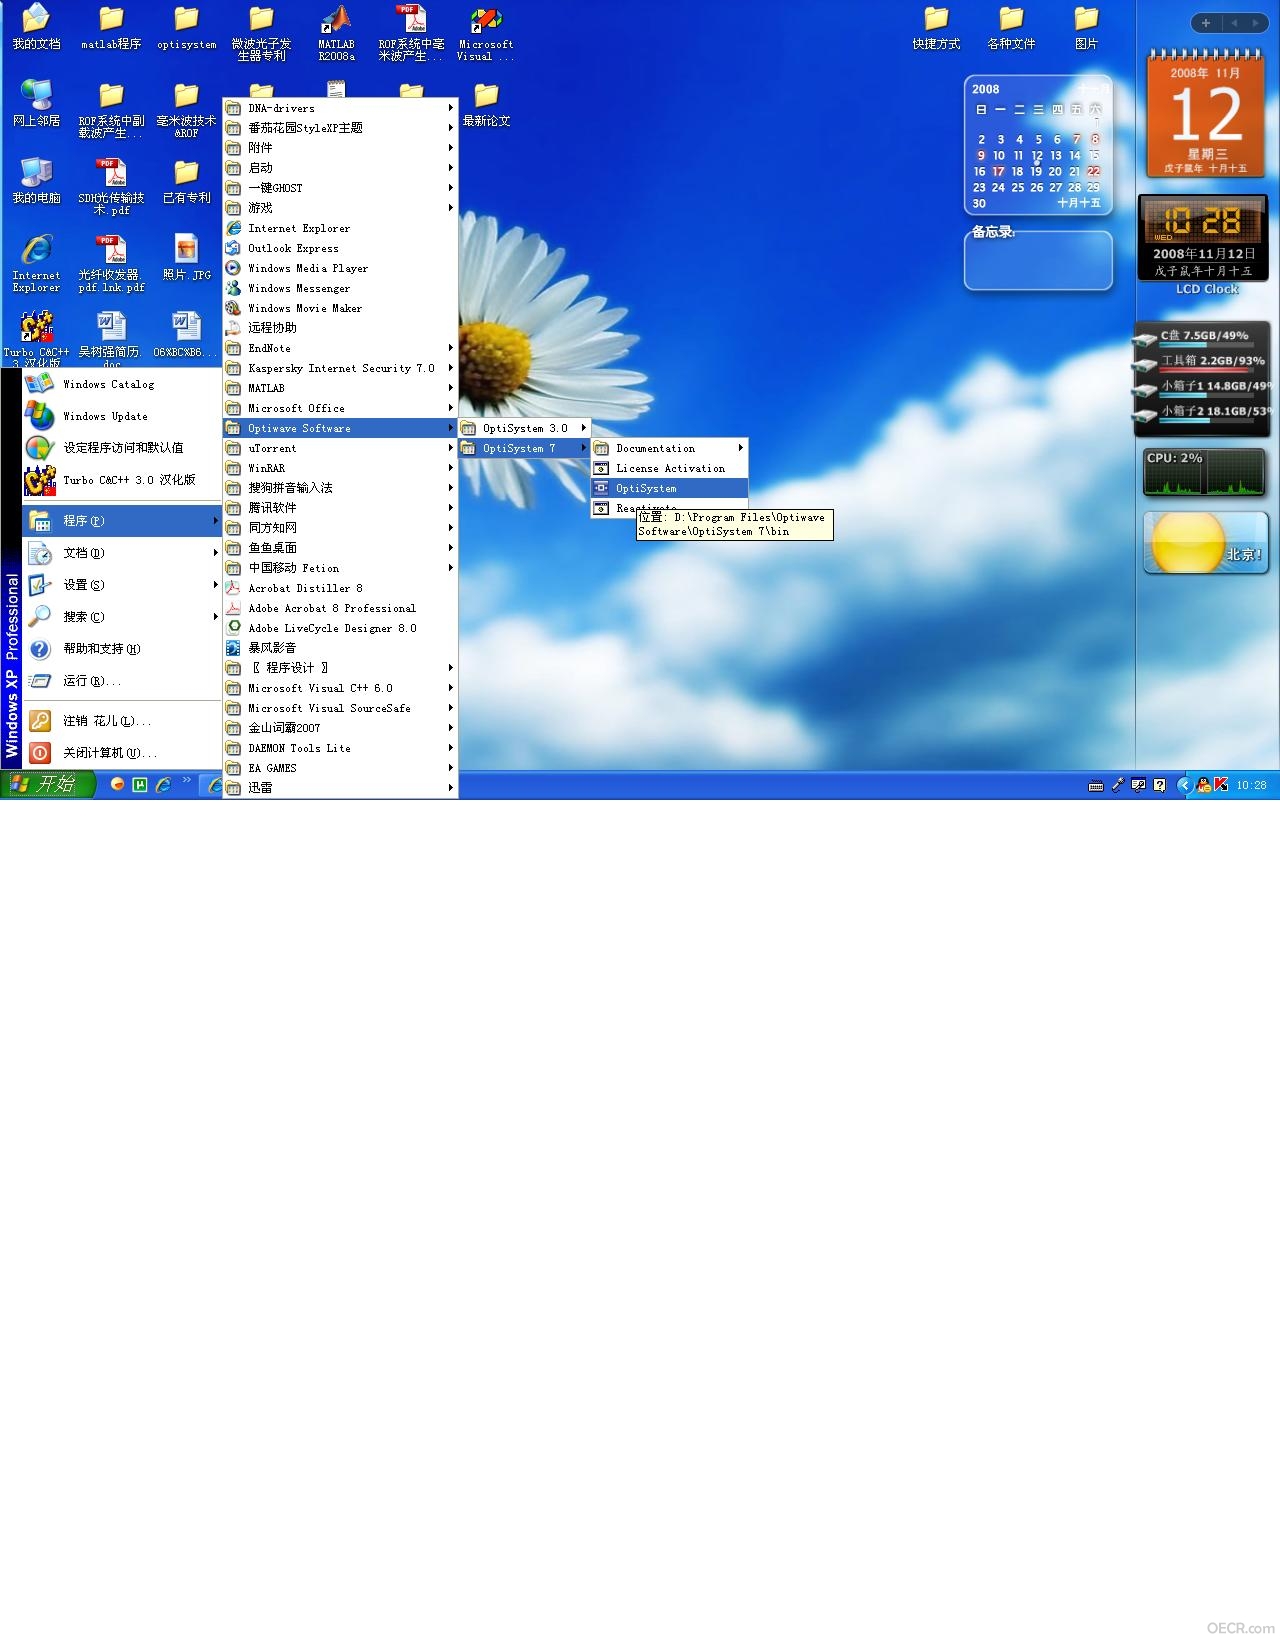
Task: Select License Activation menu entry
Action: click(669, 468)
